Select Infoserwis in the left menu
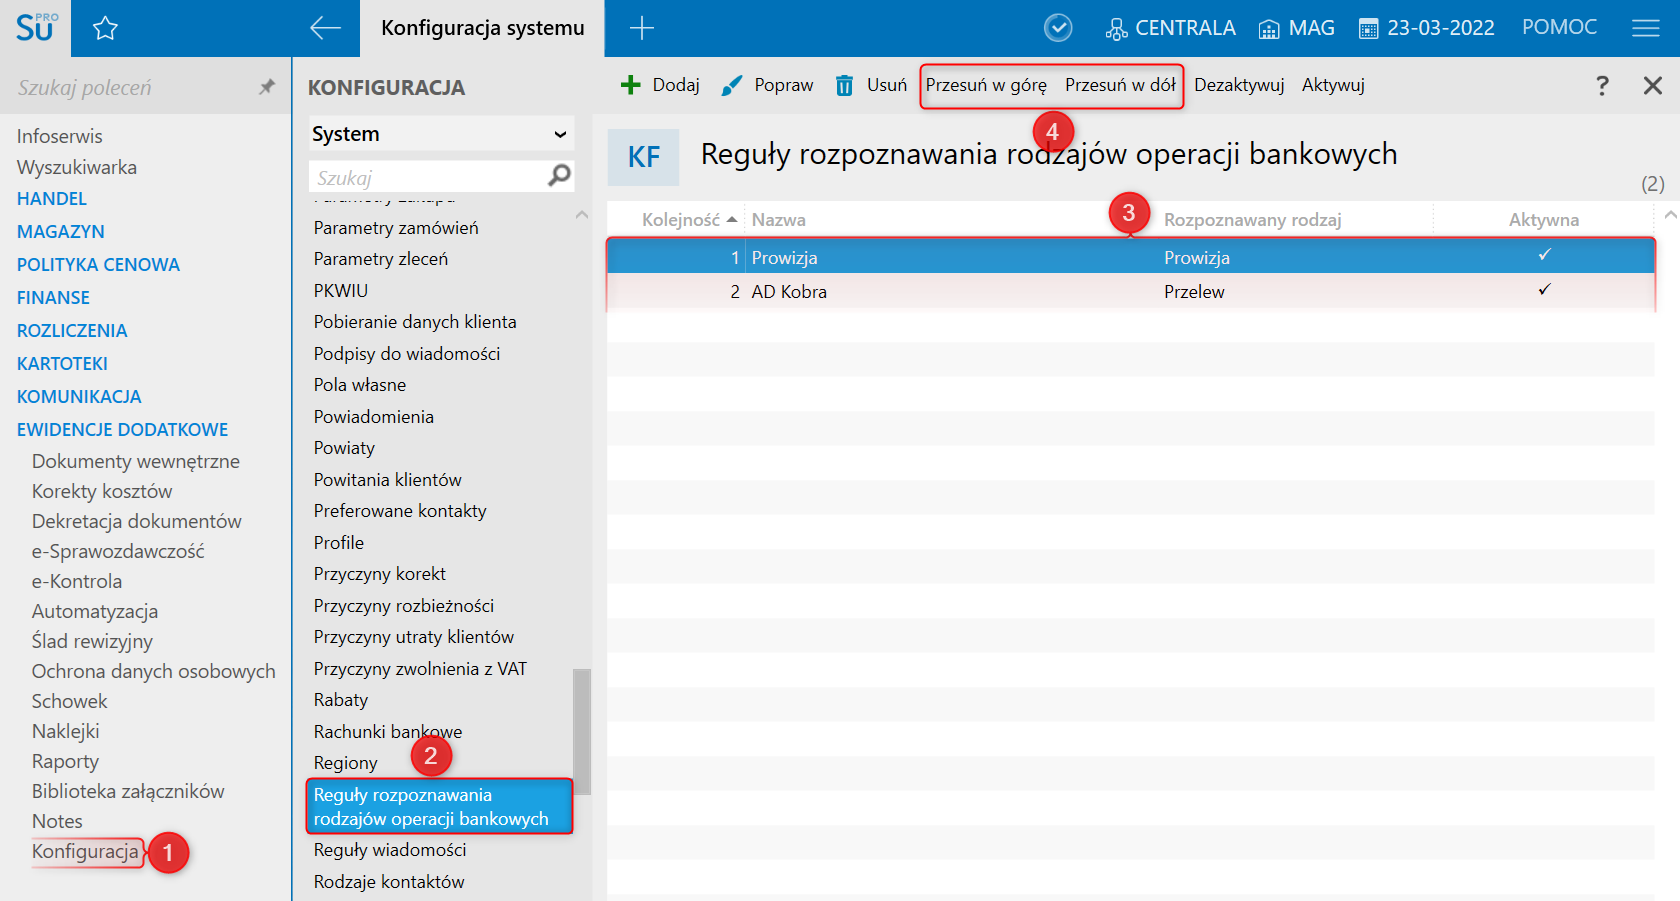Image resolution: width=1680 pixels, height=901 pixels. (x=59, y=136)
